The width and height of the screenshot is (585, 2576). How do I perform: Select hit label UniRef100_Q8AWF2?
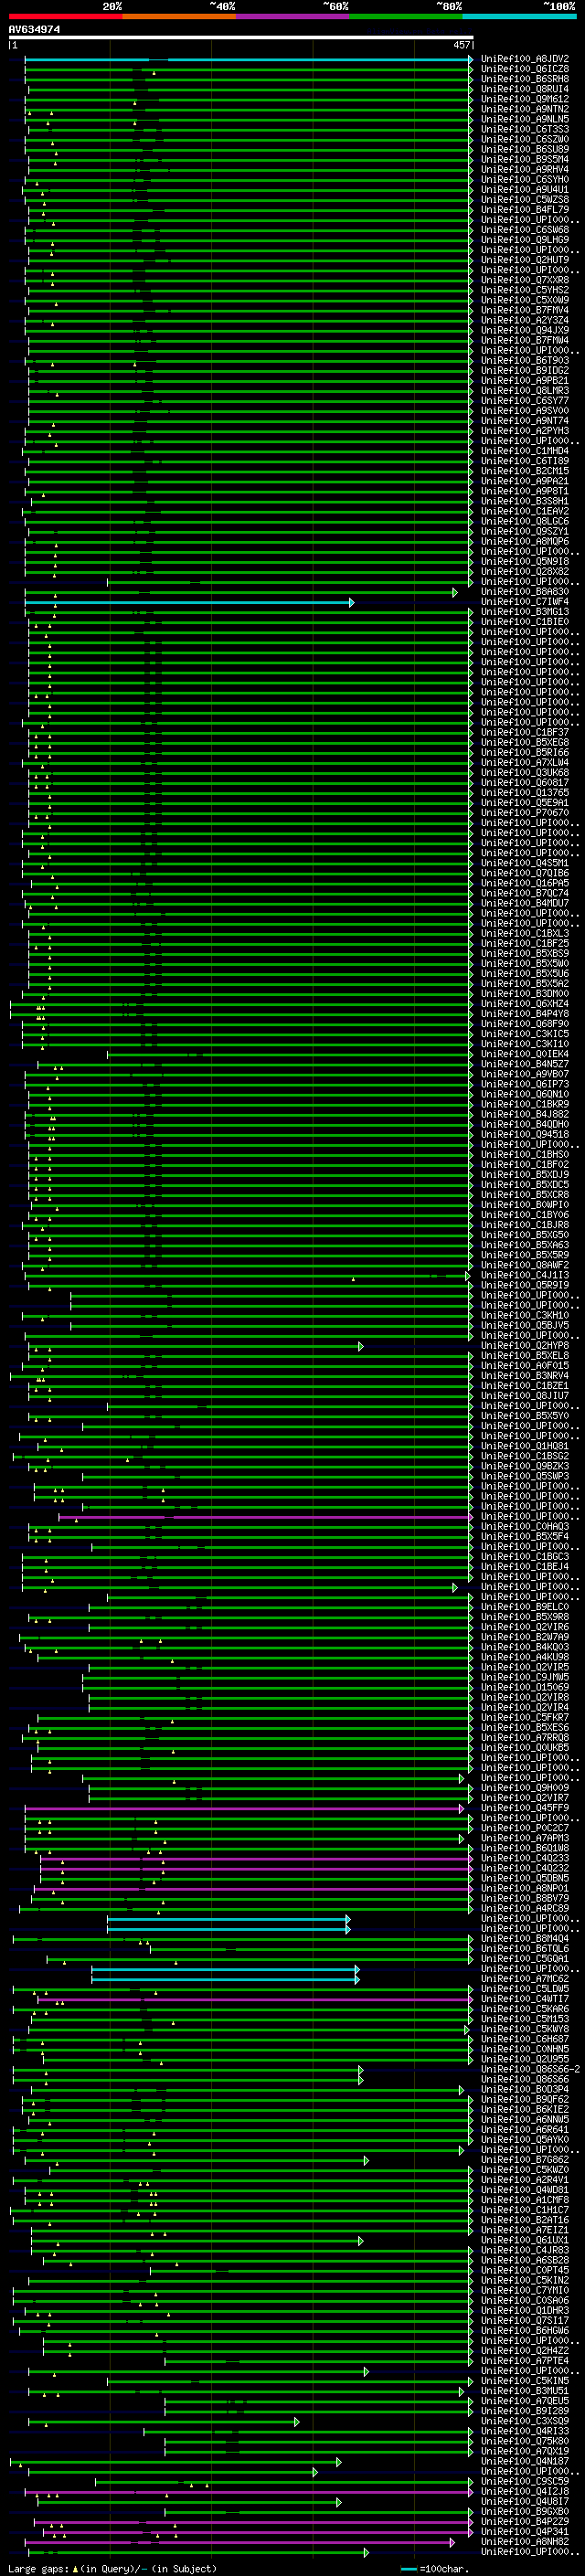525,1265
